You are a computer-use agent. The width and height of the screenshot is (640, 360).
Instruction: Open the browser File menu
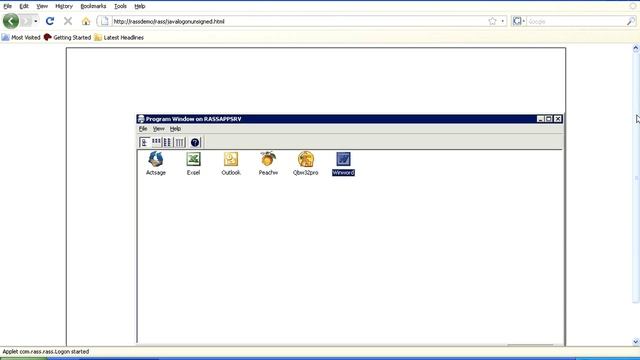click(7, 6)
